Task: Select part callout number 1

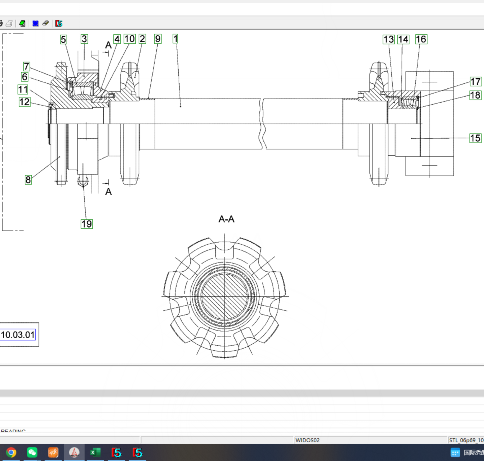Action: 176,39
